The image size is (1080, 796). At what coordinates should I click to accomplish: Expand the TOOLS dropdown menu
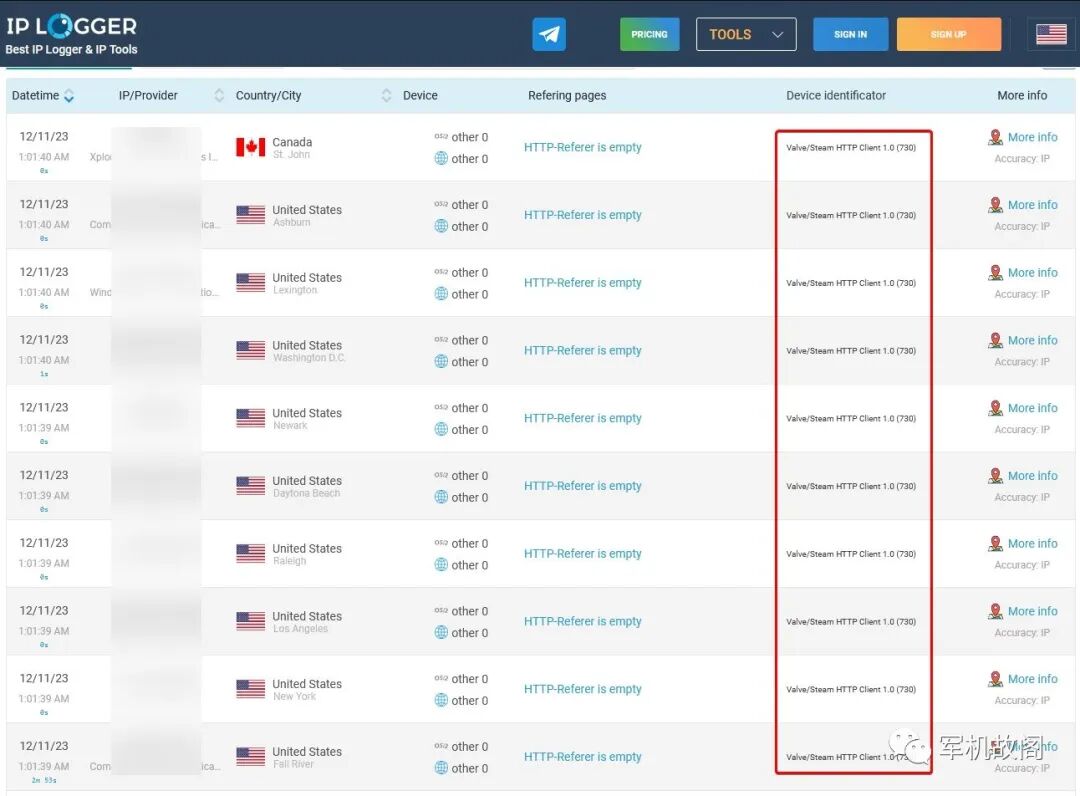coord(746,34)
